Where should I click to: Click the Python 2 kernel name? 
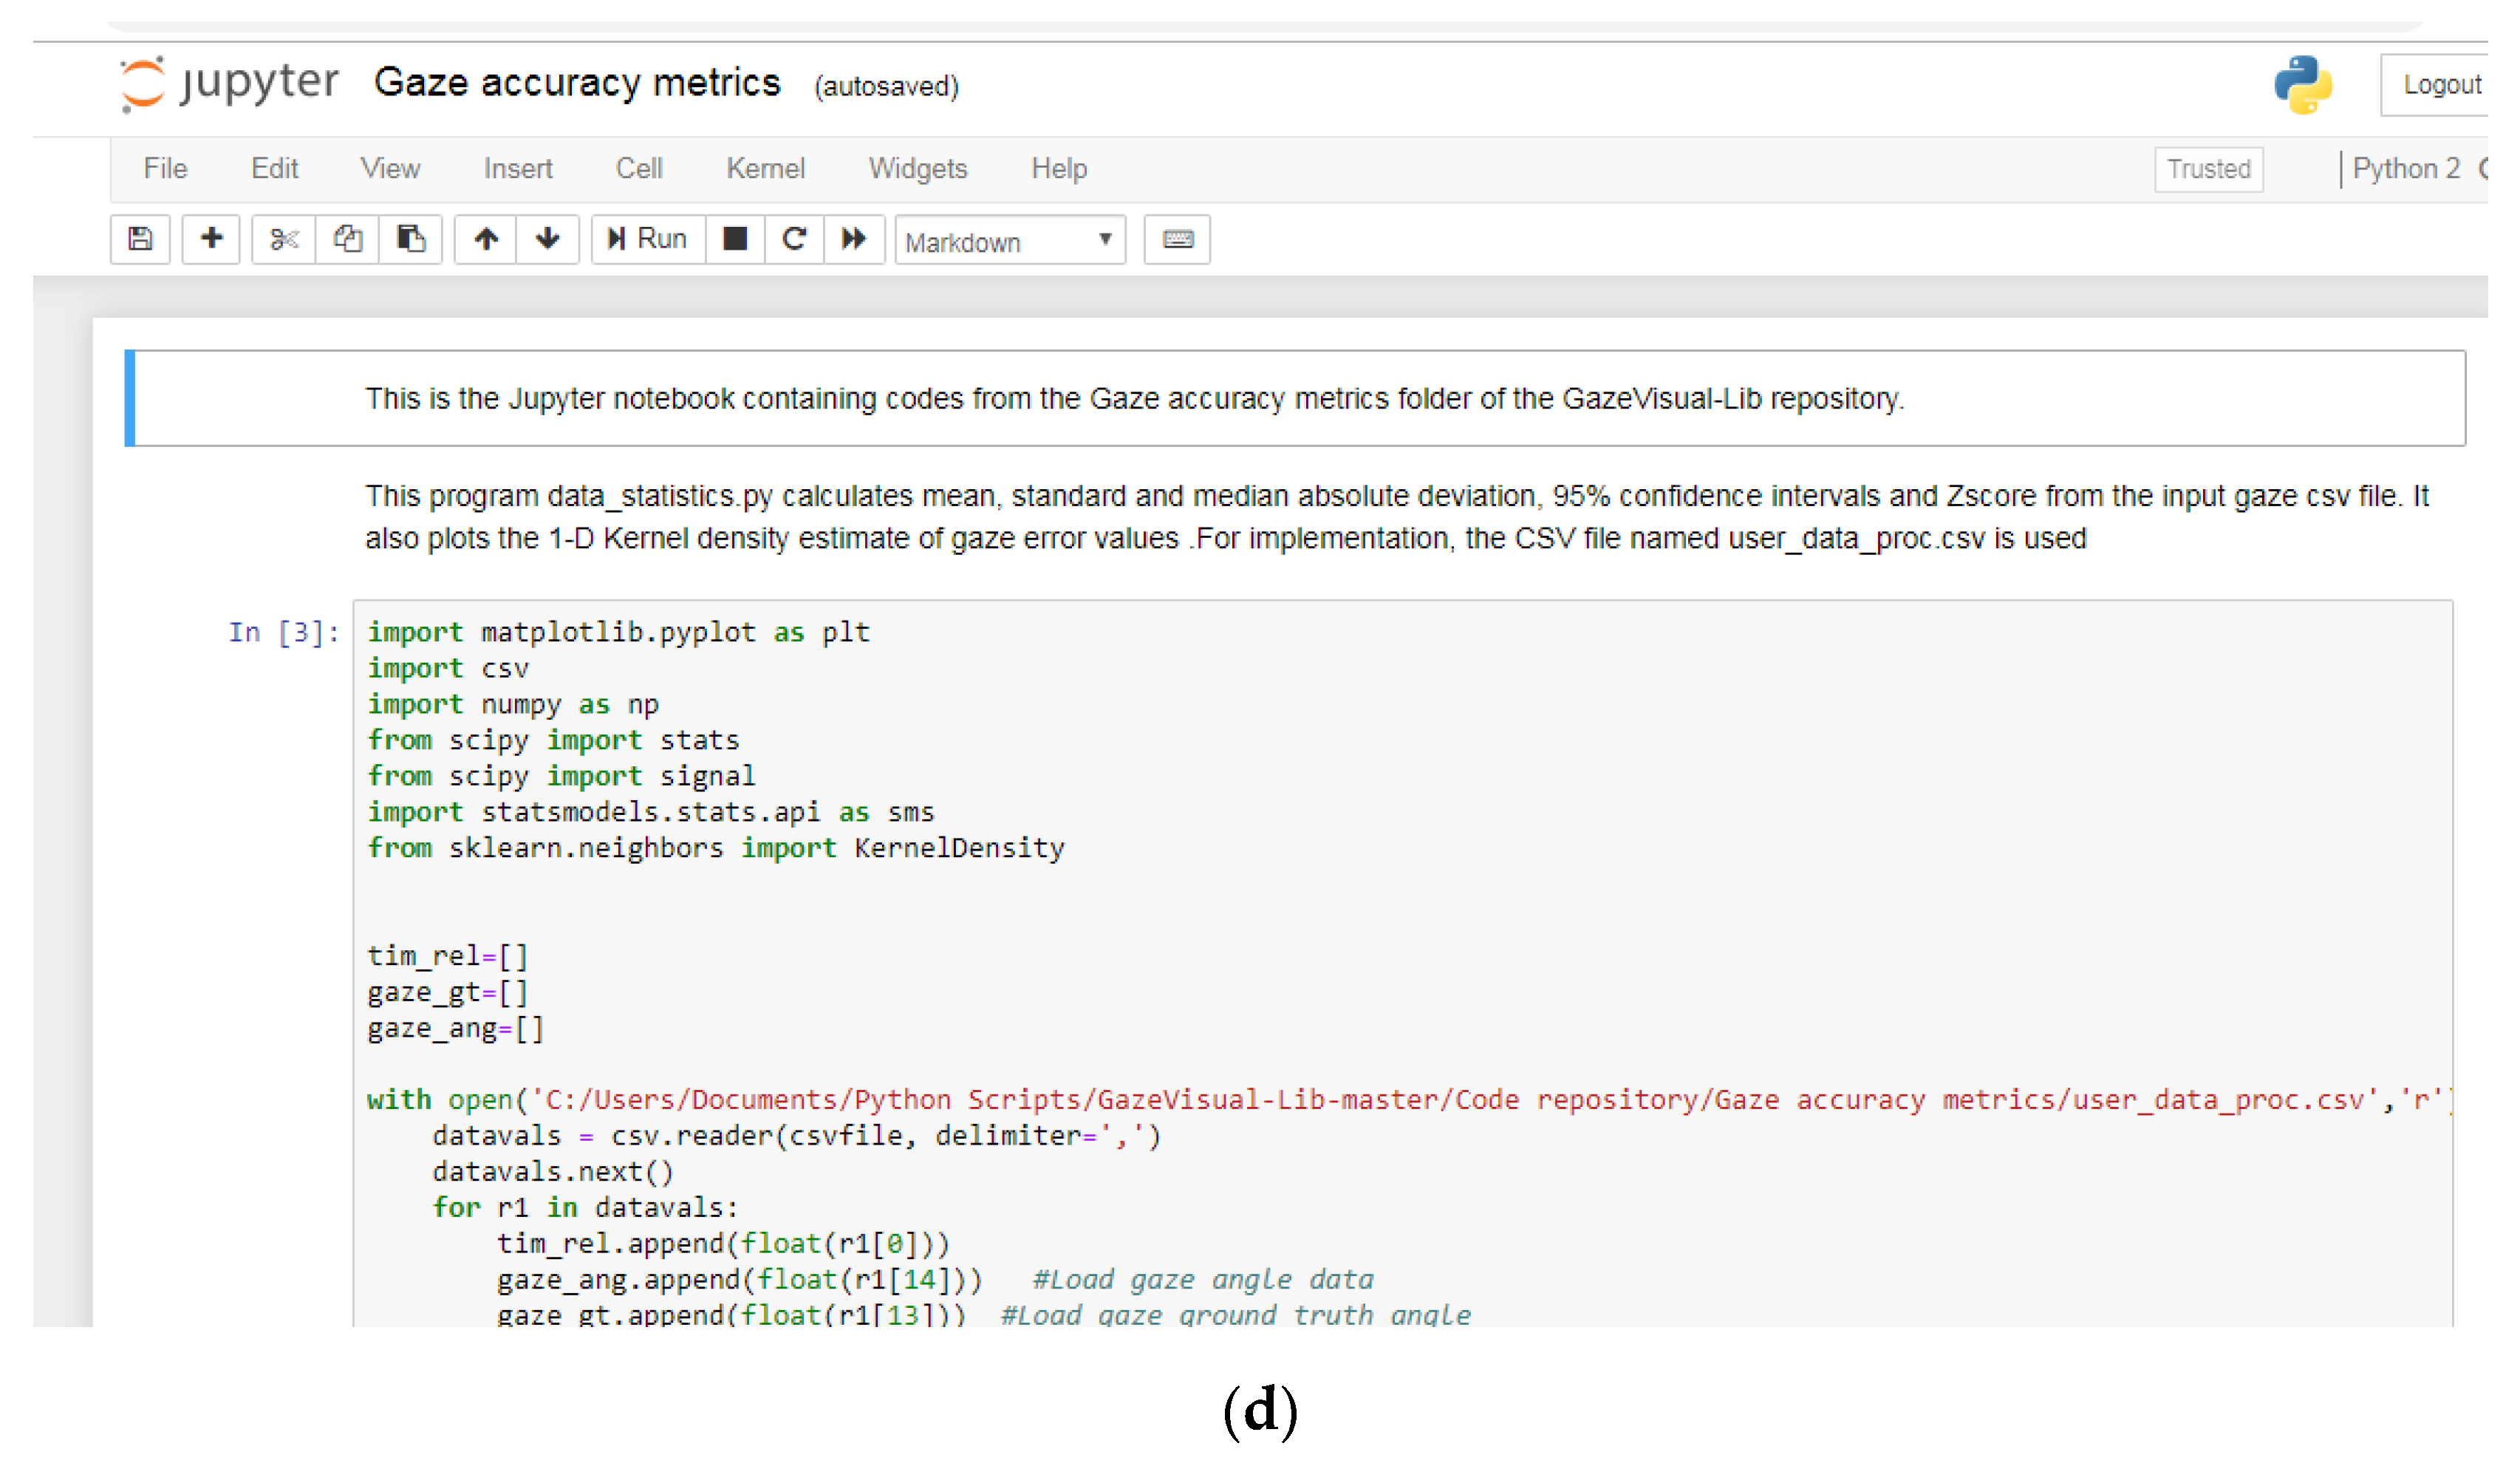pyautogui.click(x=2405, y=168)
